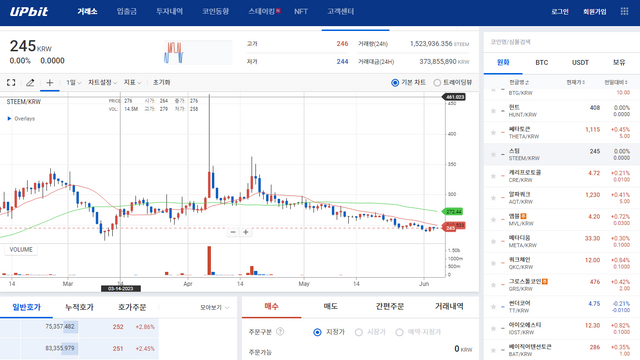Select the 보유 tab
Image resolution: width=640 pixels, height=360 pixels.
[x=619, y=62]
